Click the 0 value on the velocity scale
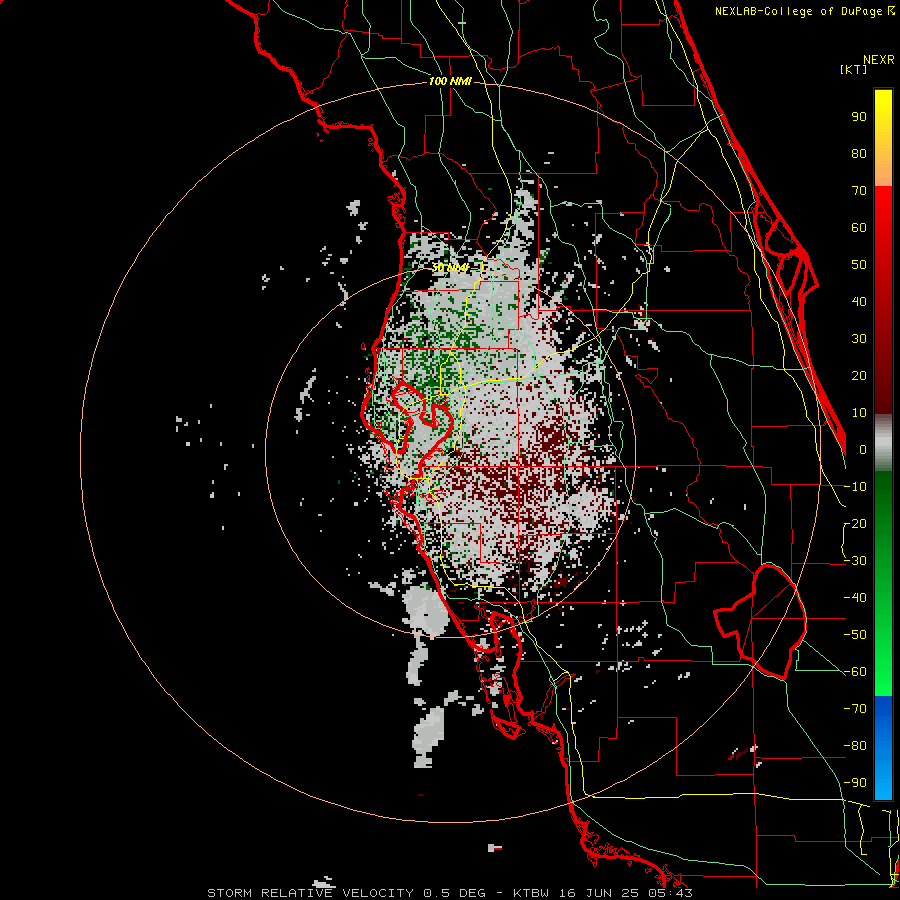Viewport: 900px width, 900px height. point(863,449)
